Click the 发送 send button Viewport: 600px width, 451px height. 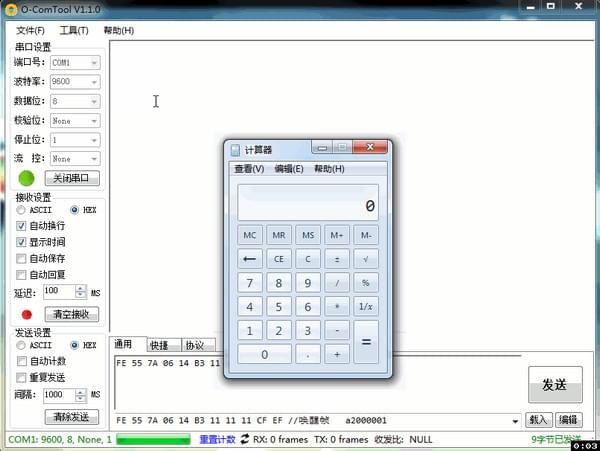[555, 384]
